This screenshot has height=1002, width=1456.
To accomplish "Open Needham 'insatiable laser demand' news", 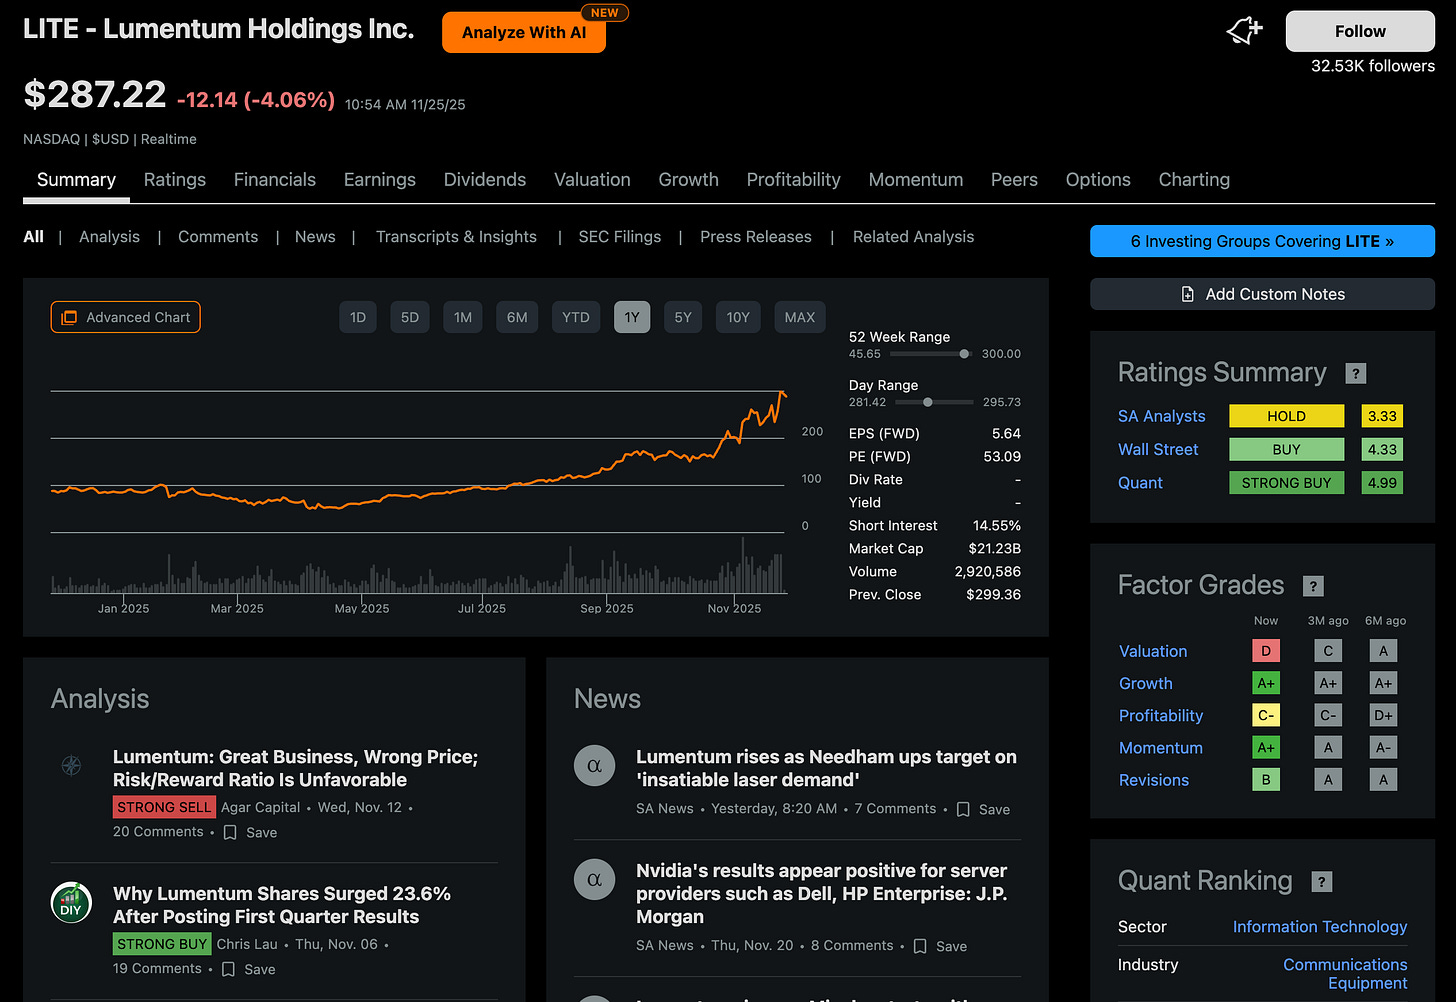I will pos(826,768).
